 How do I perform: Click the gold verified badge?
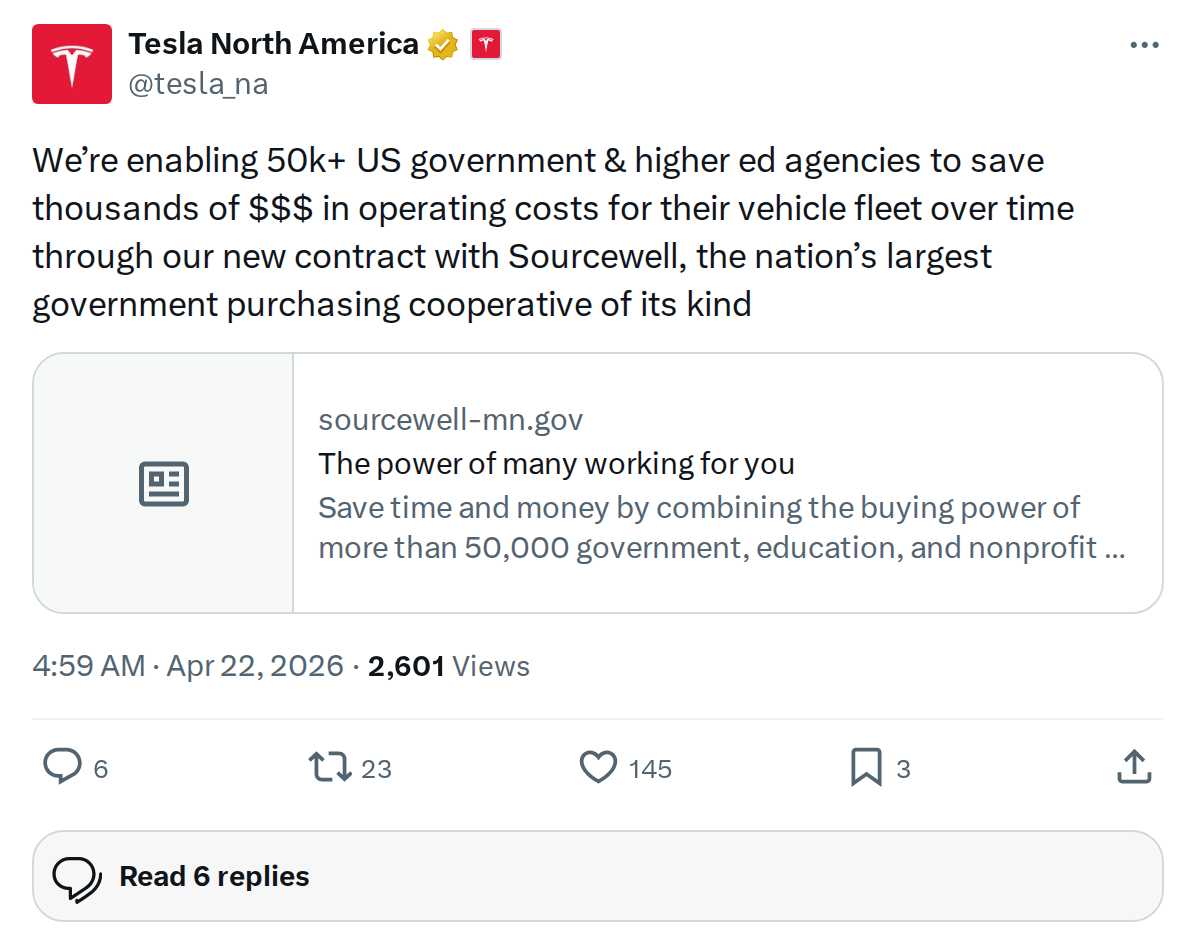pos(443,43)
